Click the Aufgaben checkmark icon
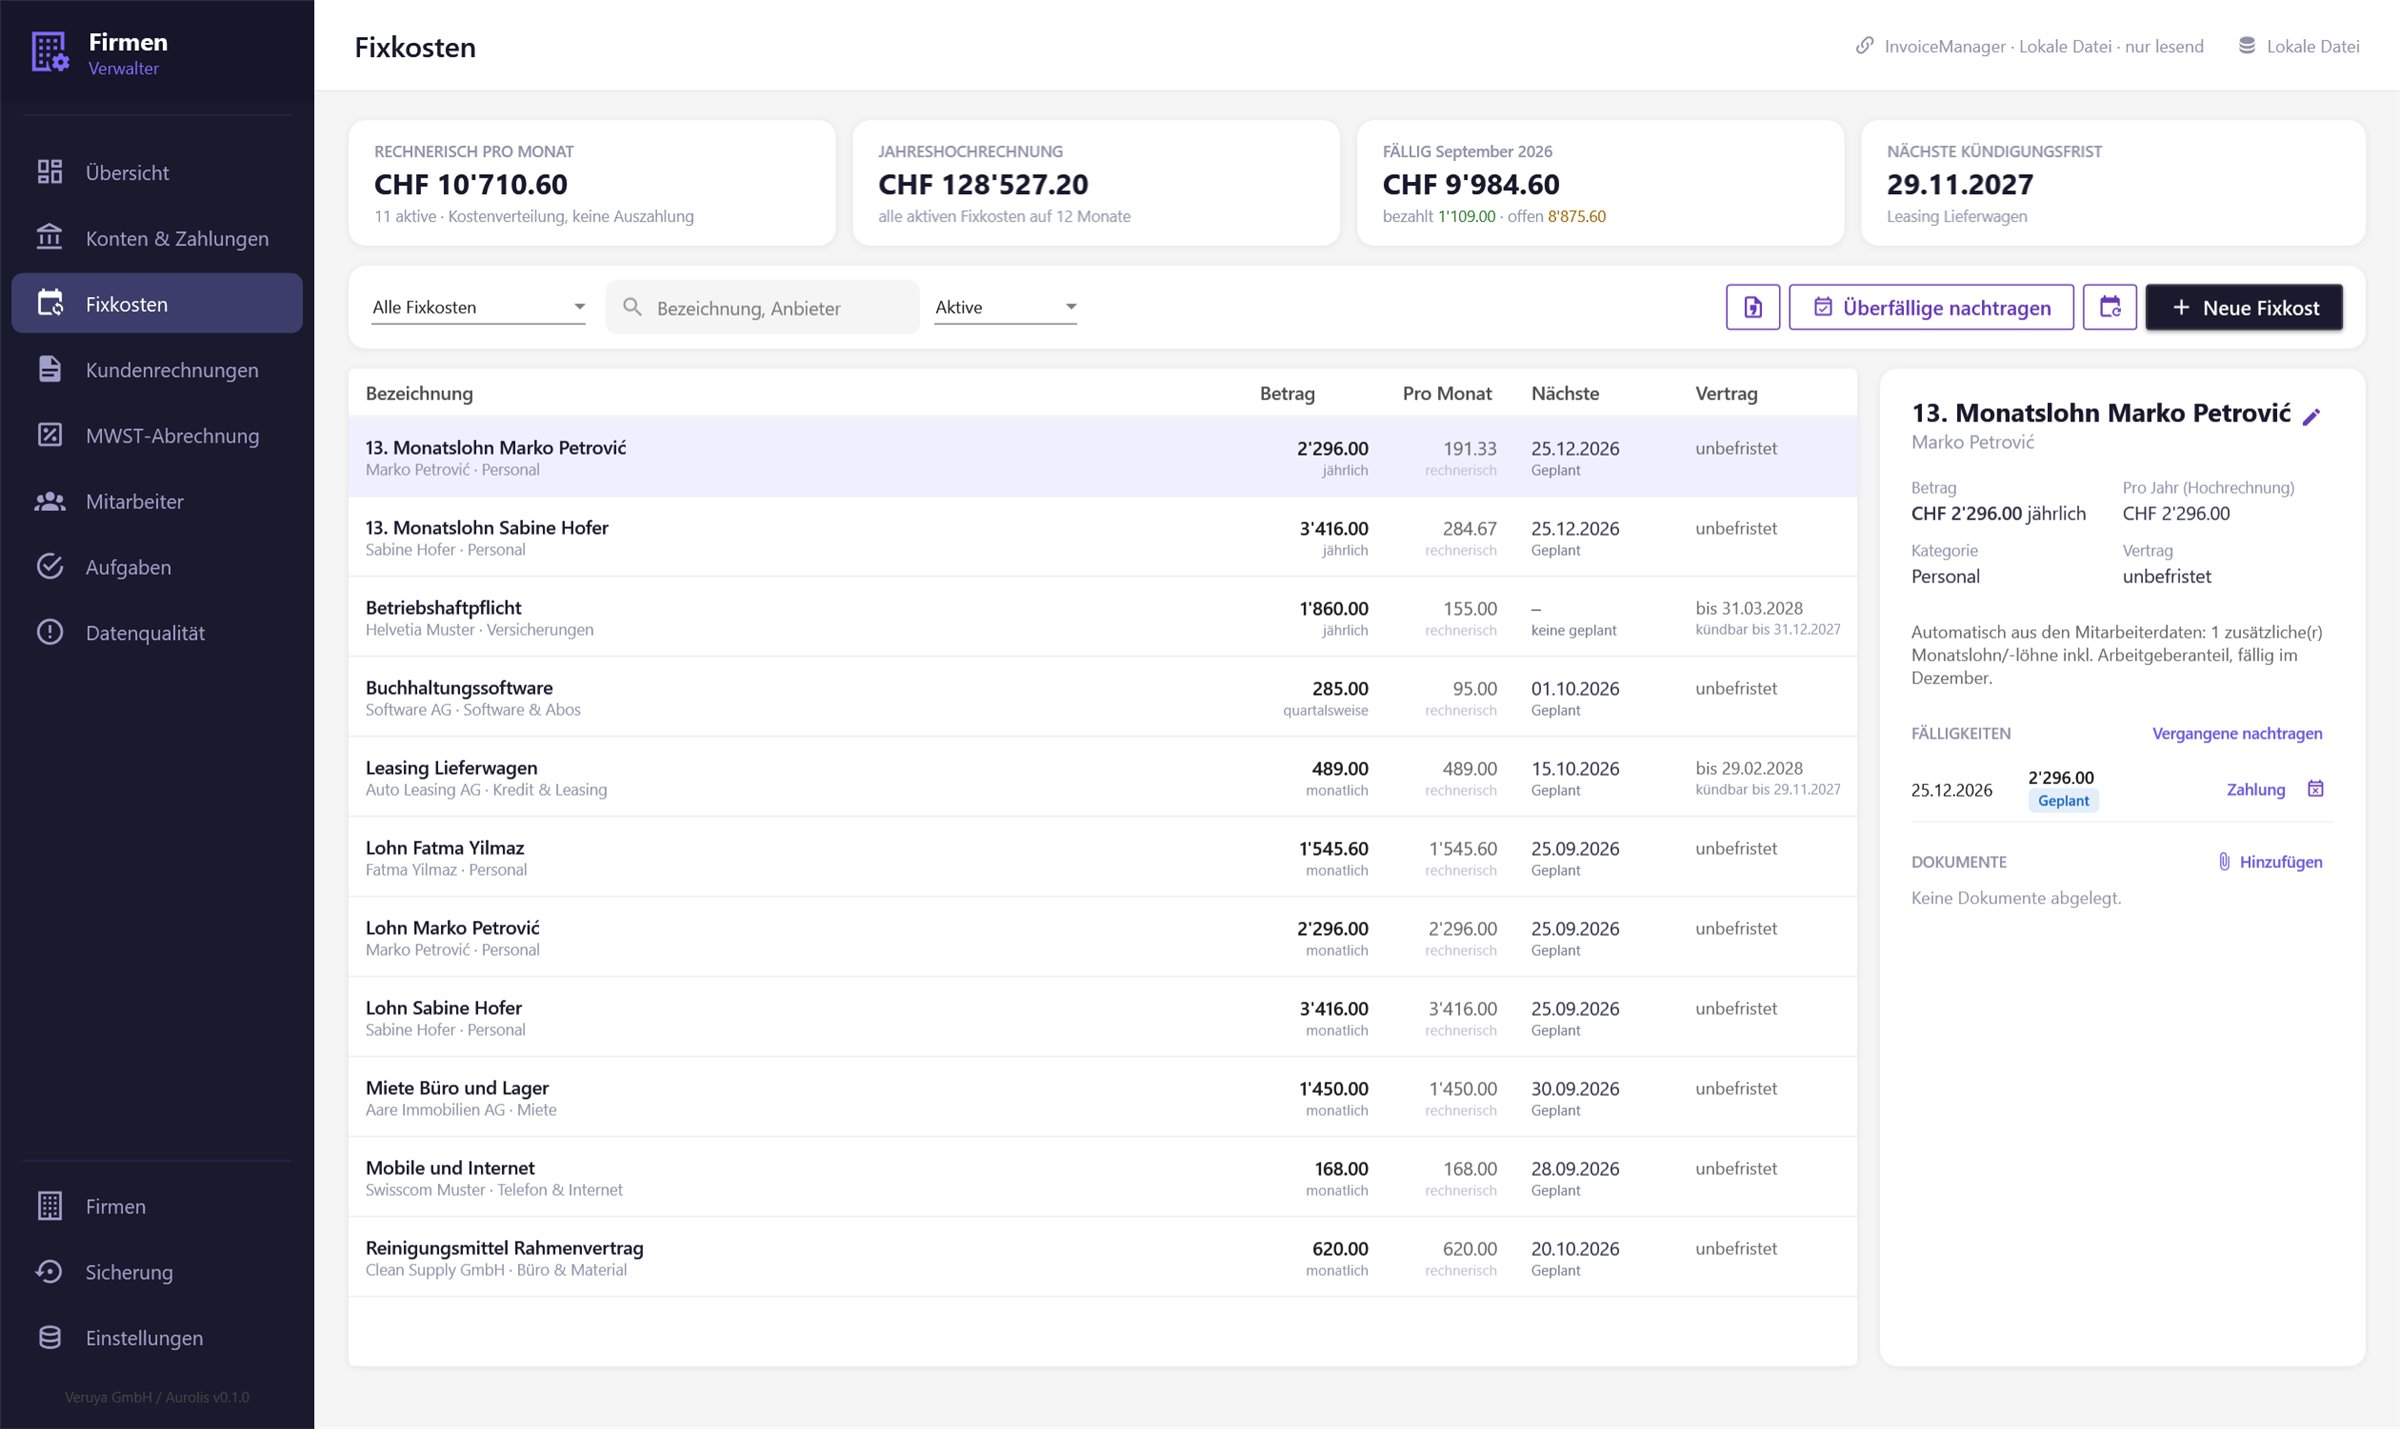The image size is (2400, 1429). pyautogui.click(x=49, y=567)
